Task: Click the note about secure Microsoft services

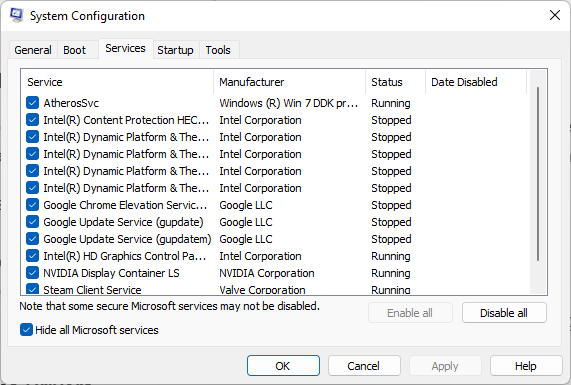Action: point(170,306)
